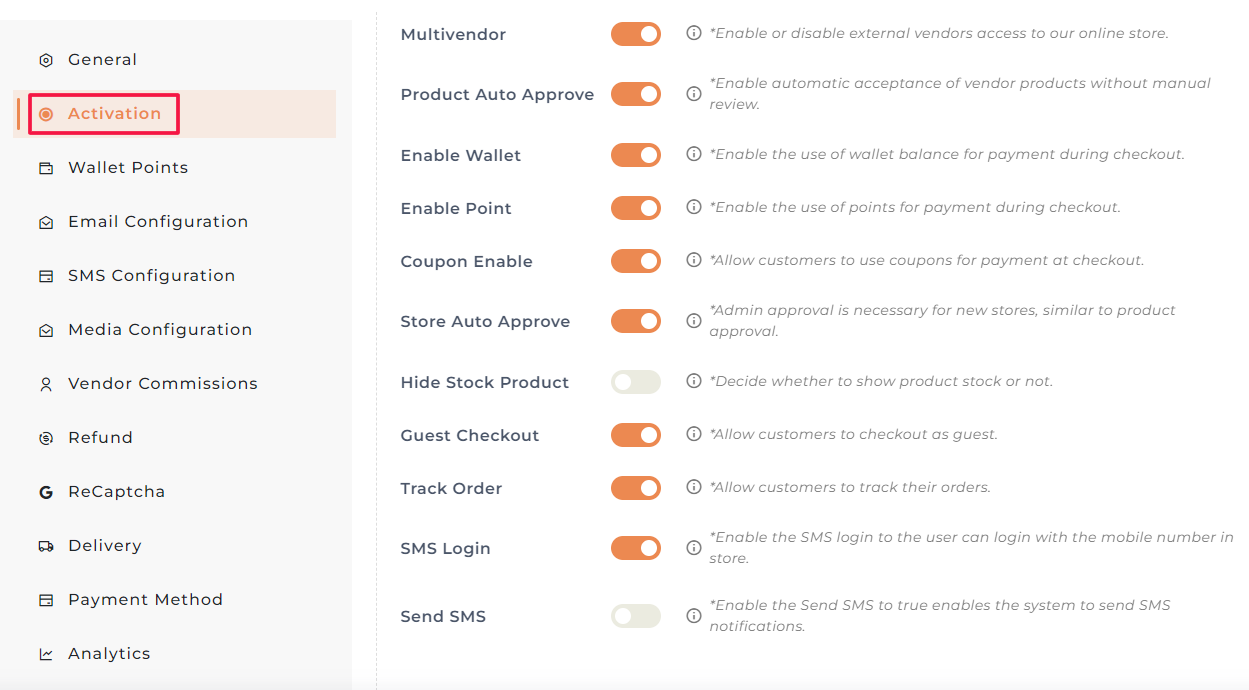The image size is (1249, 690).
Task: Go to Payment Method settings
Action: coord(145,600)
